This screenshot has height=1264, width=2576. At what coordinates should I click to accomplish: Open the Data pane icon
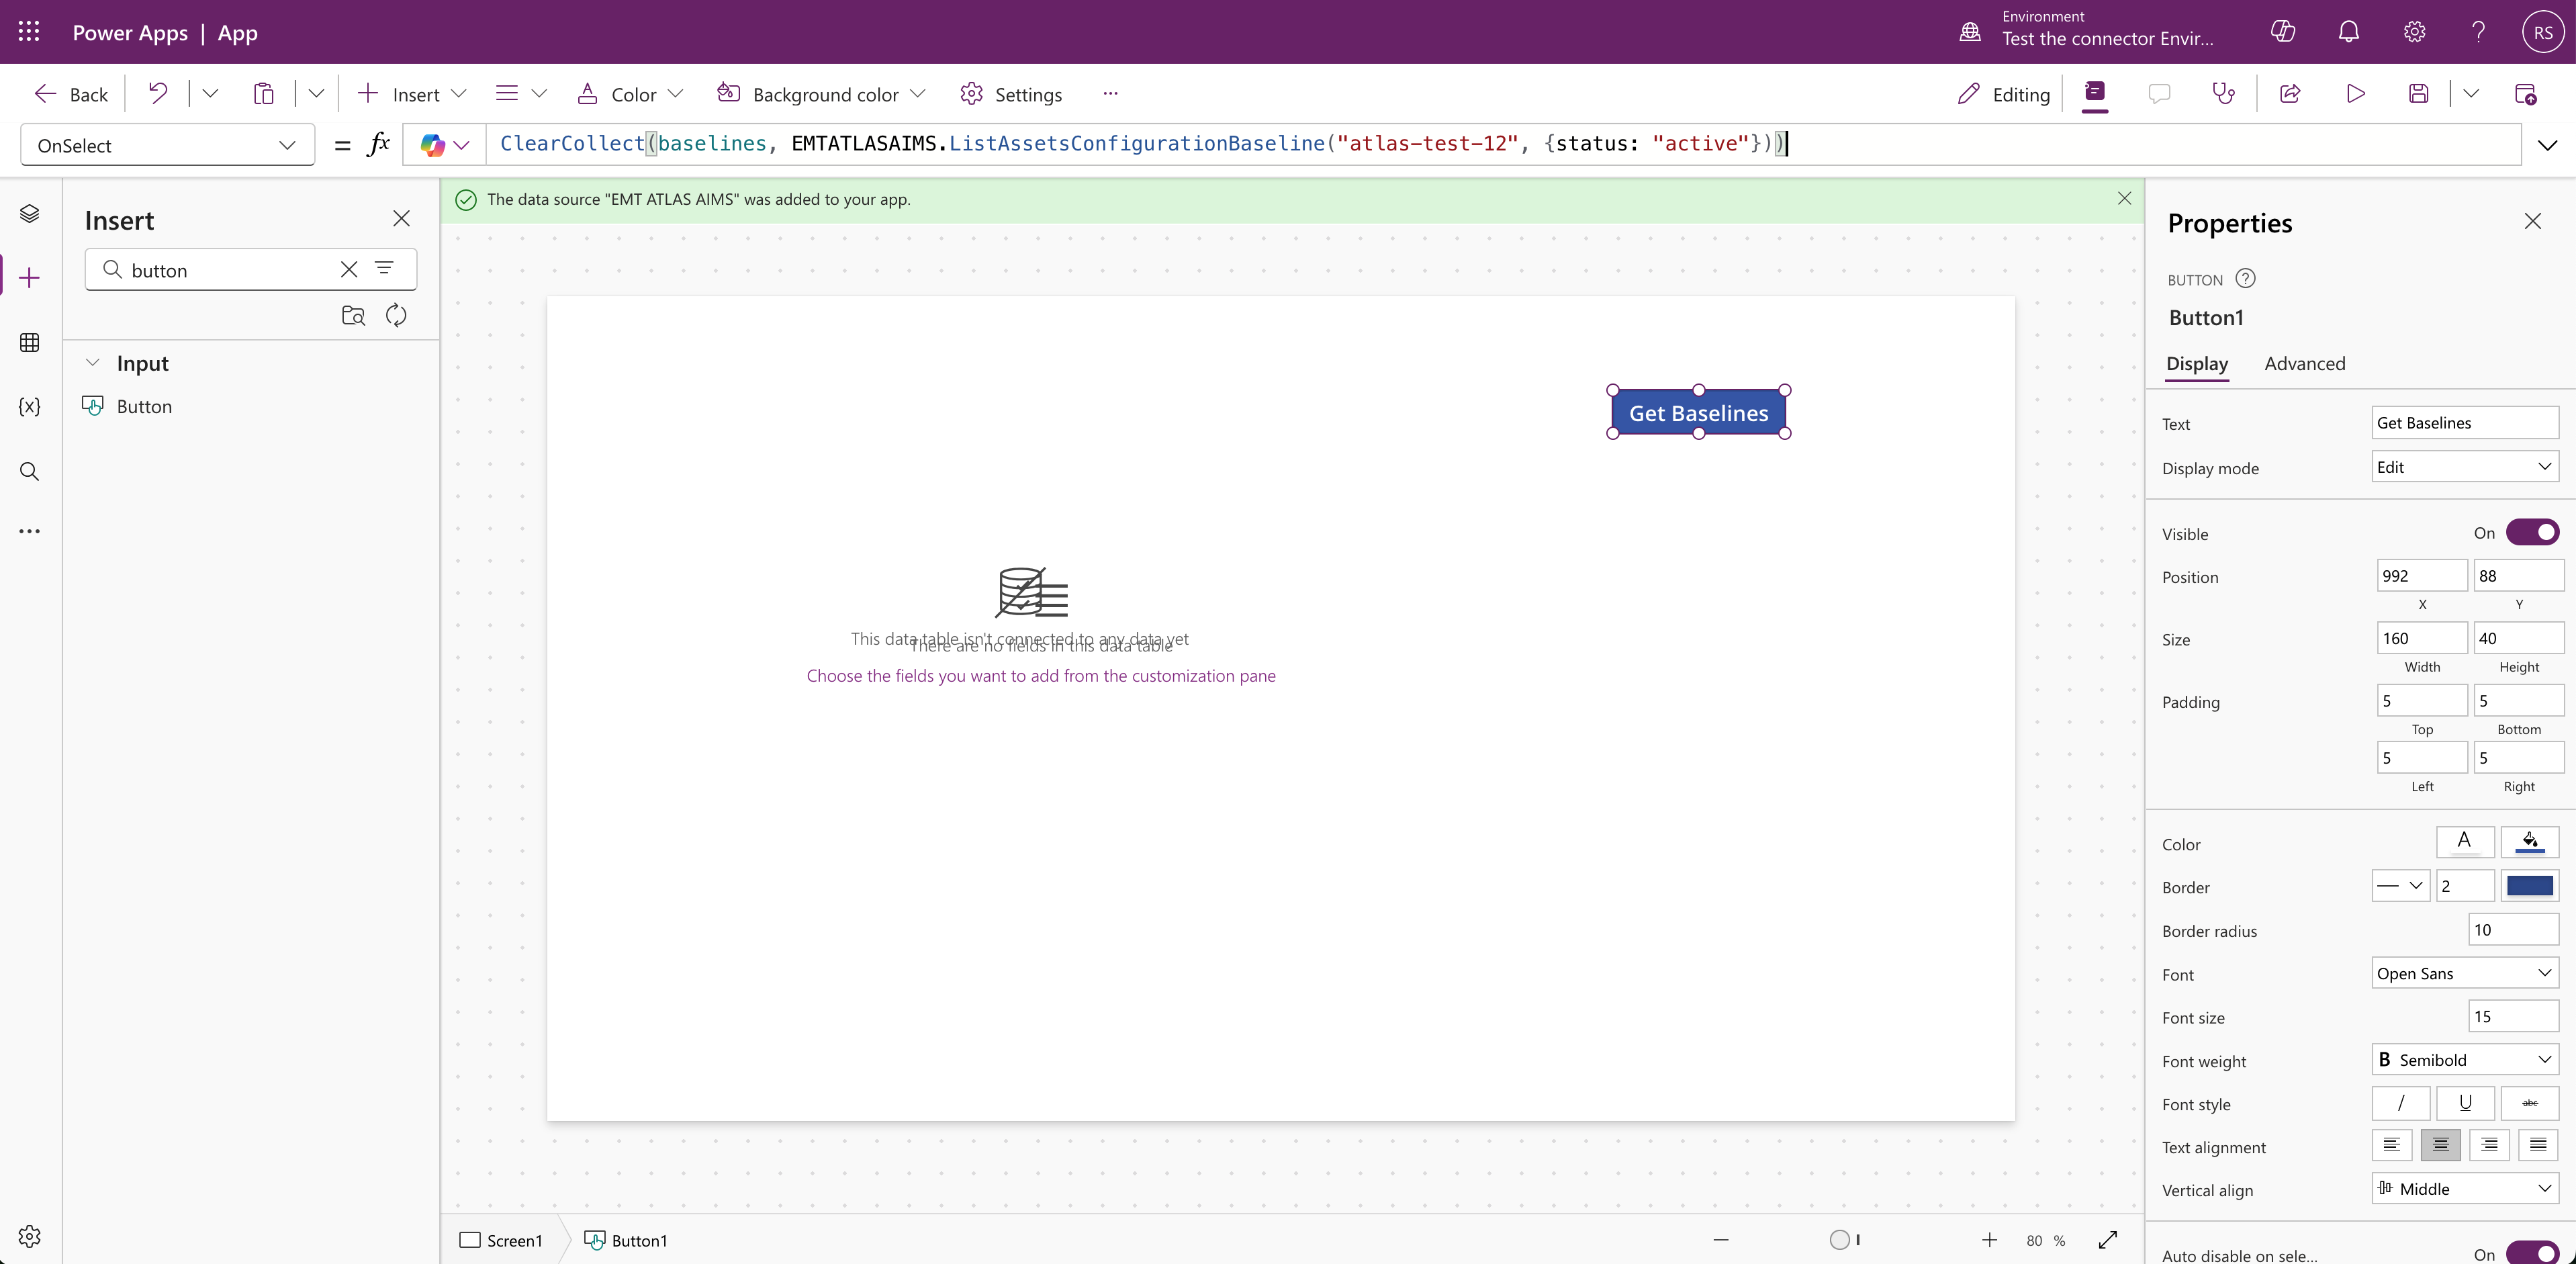coord(29,342)
